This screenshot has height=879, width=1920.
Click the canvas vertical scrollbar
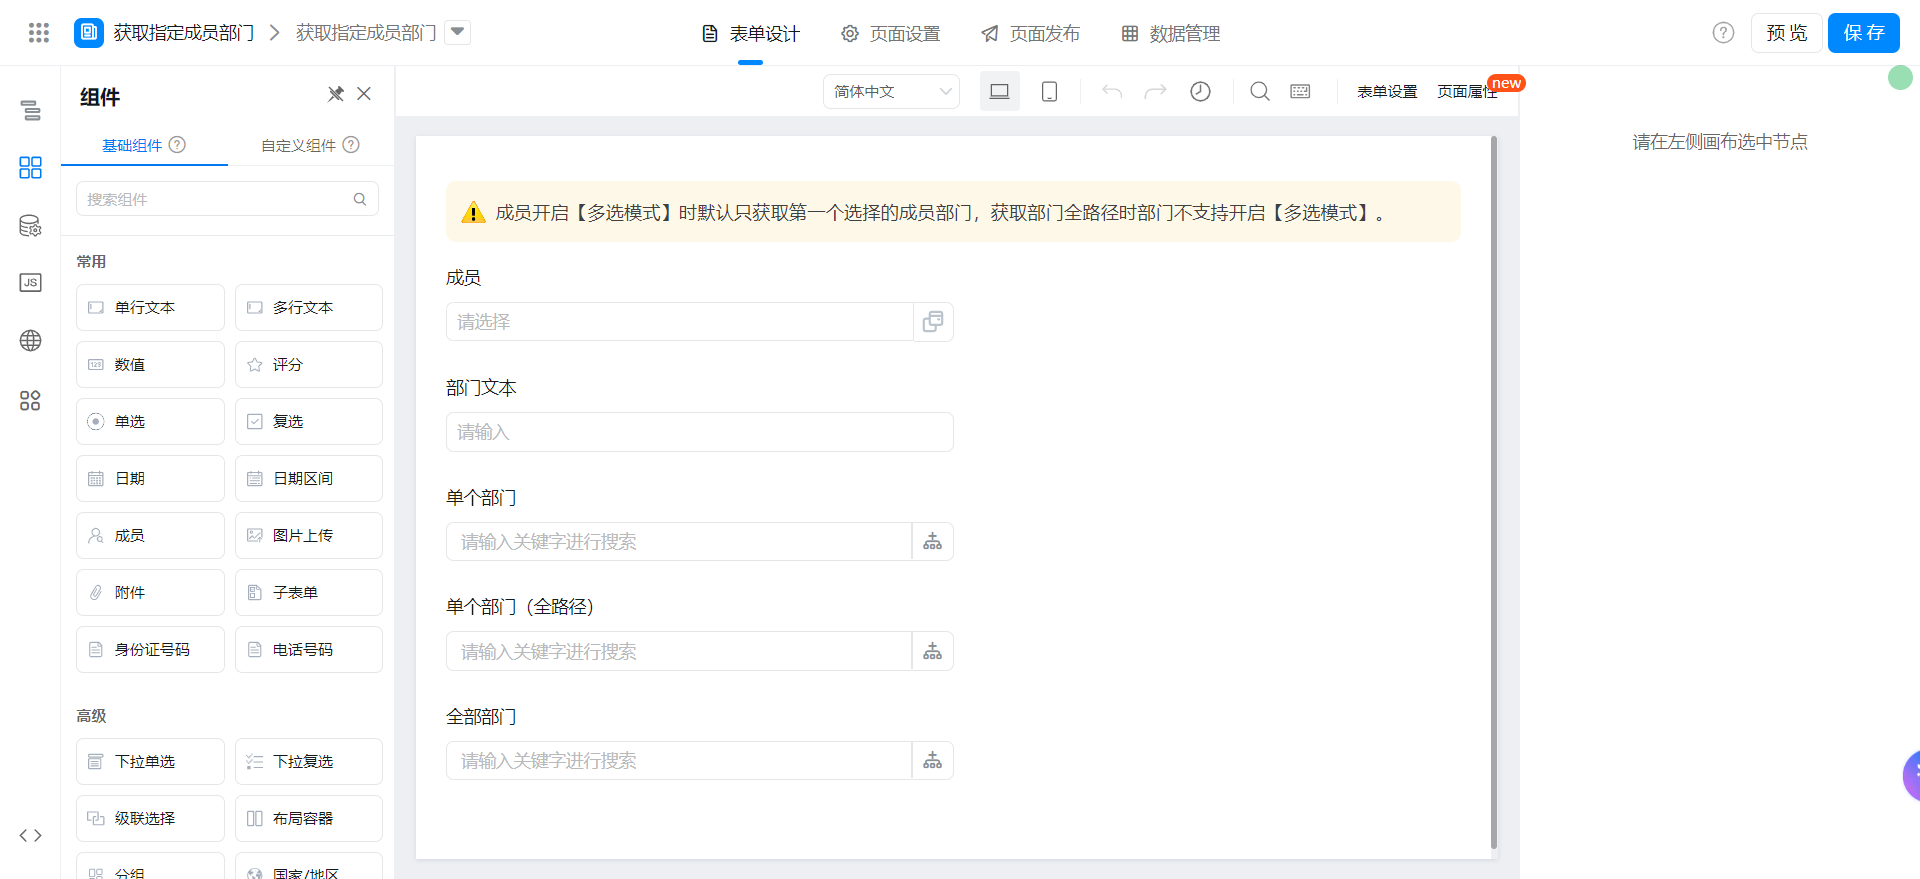(1494, 493)
